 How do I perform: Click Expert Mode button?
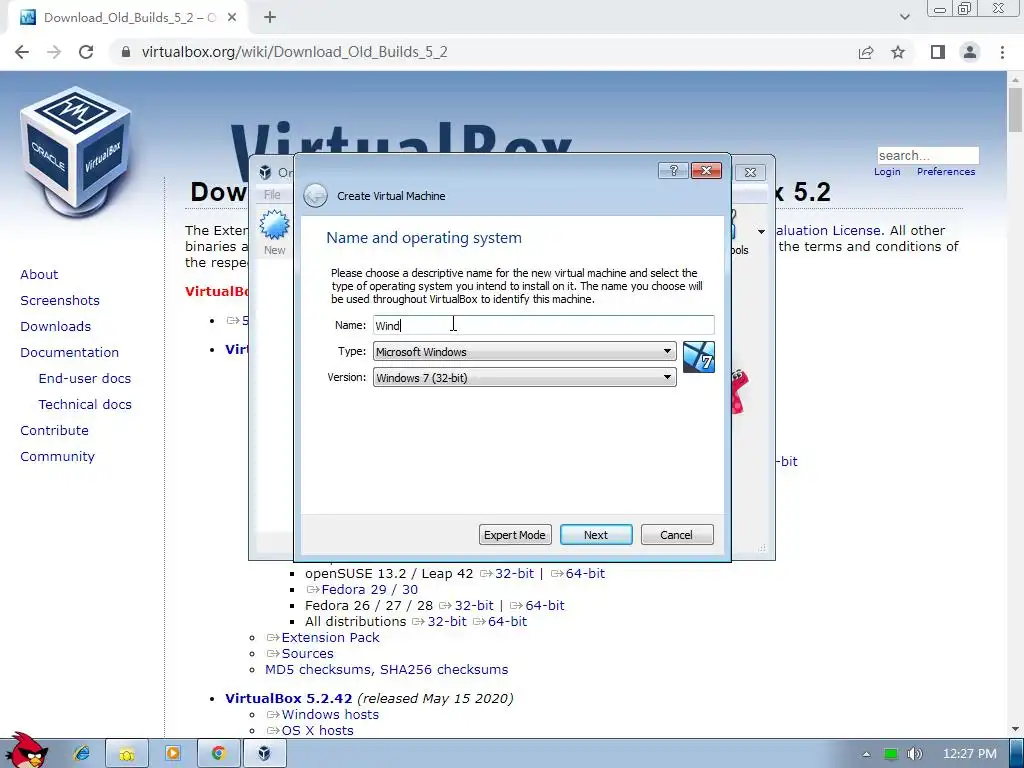515,535
